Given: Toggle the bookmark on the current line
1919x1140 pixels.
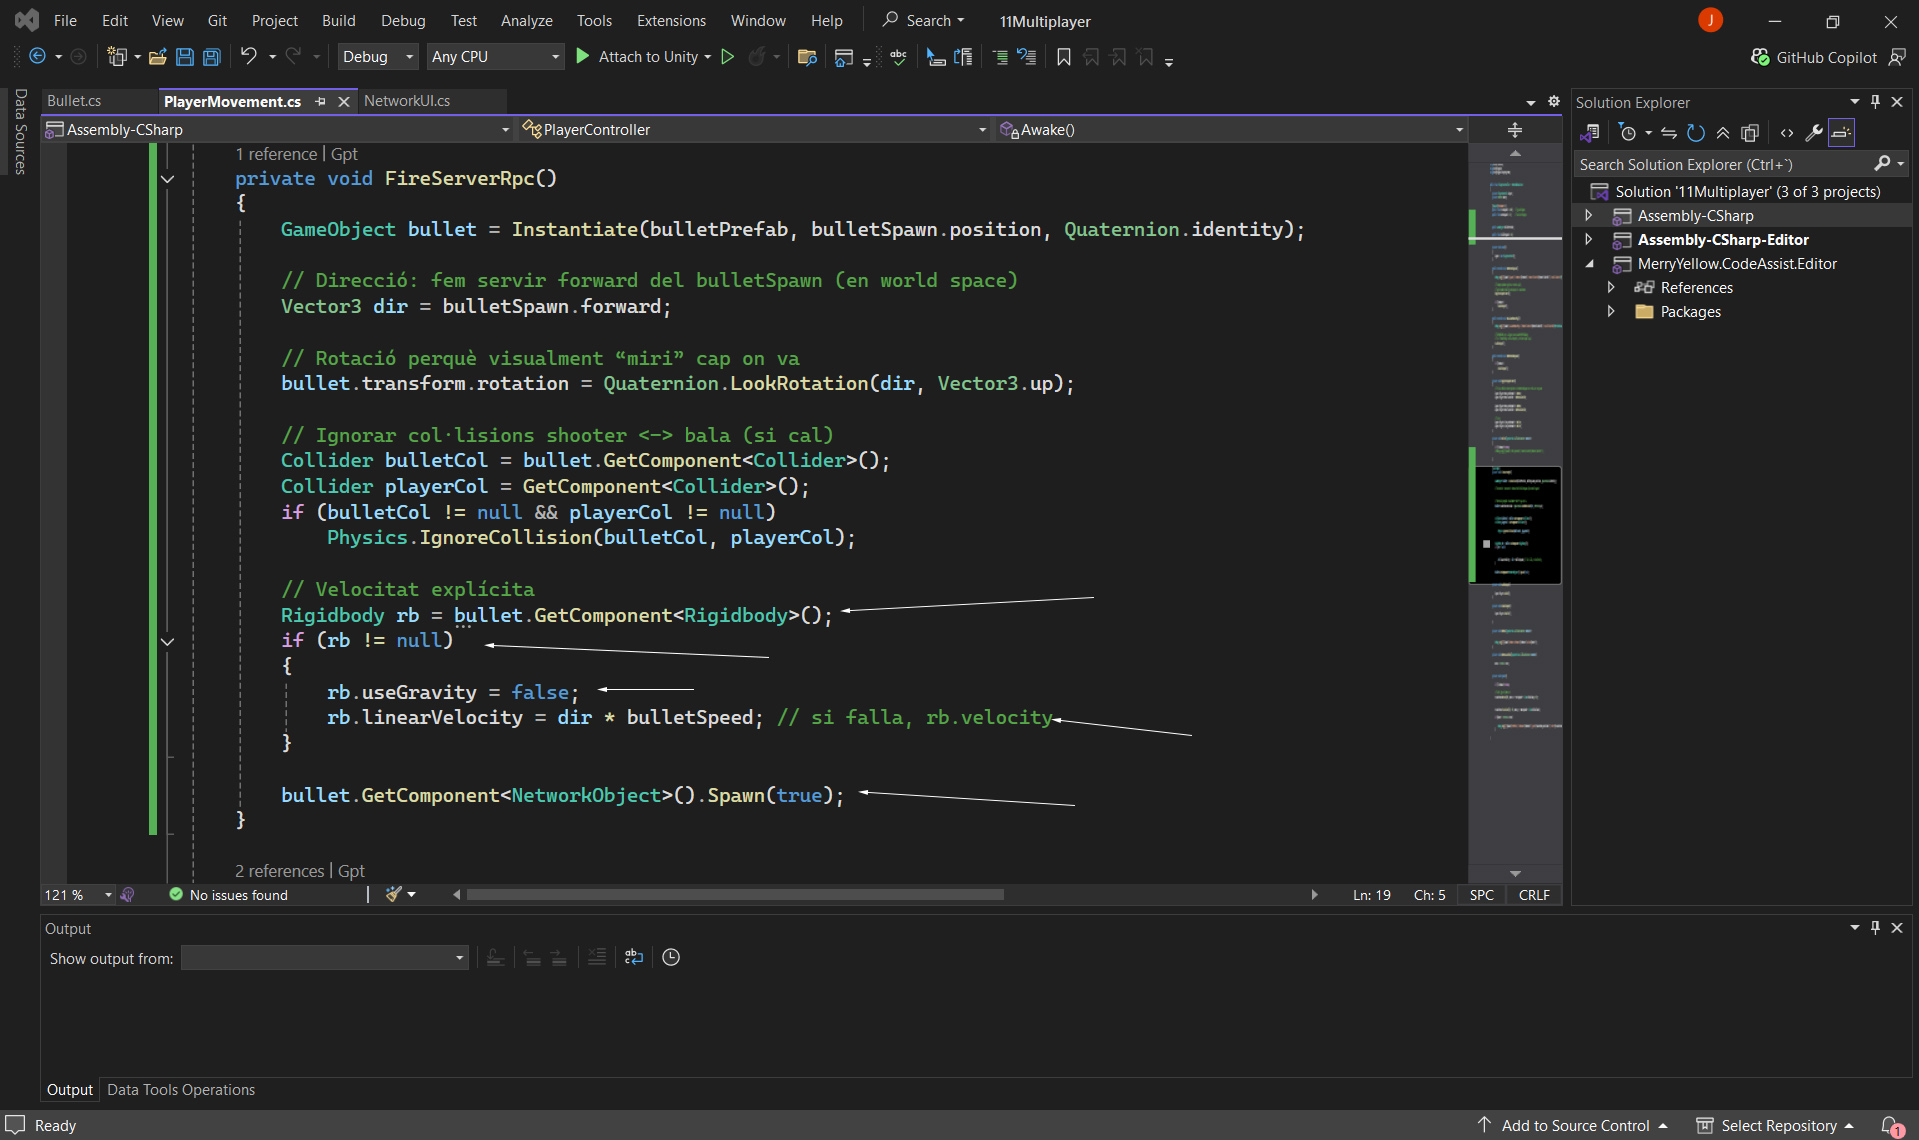Looking at the screenshot, I should 1063,57.
